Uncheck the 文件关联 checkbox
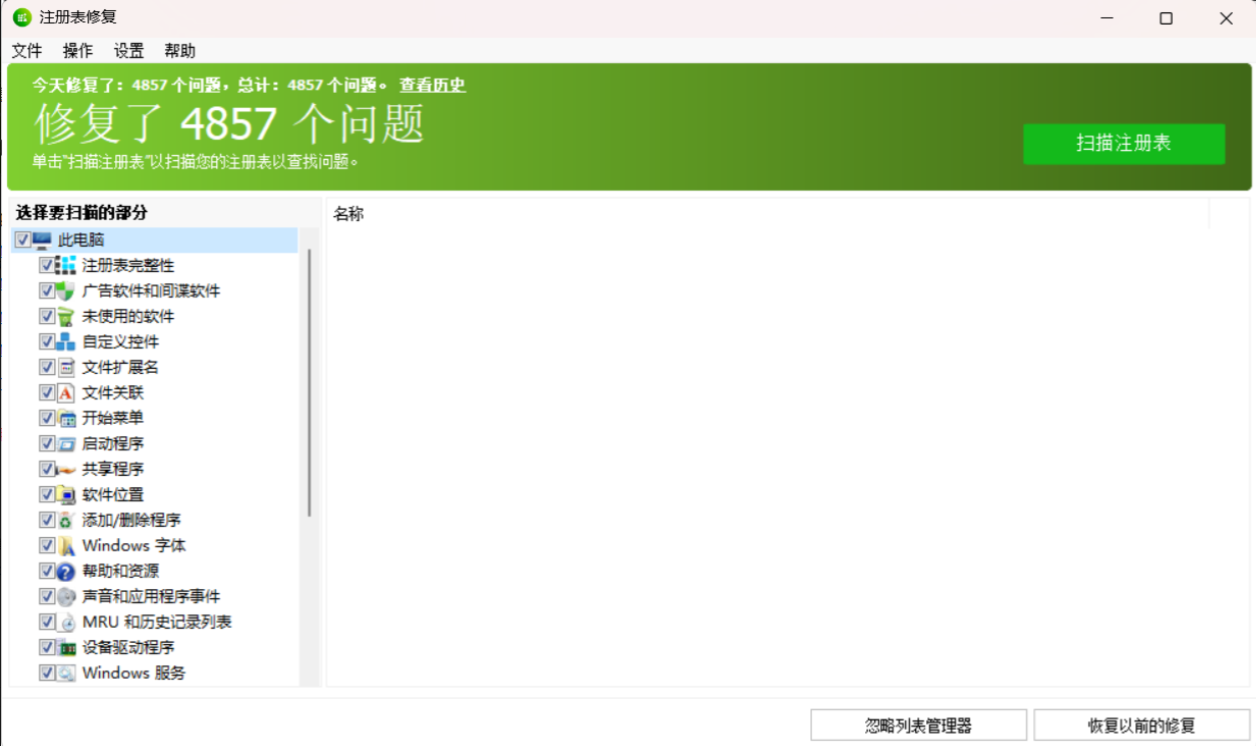The image size is (1256, 746). tap(47, 393)
